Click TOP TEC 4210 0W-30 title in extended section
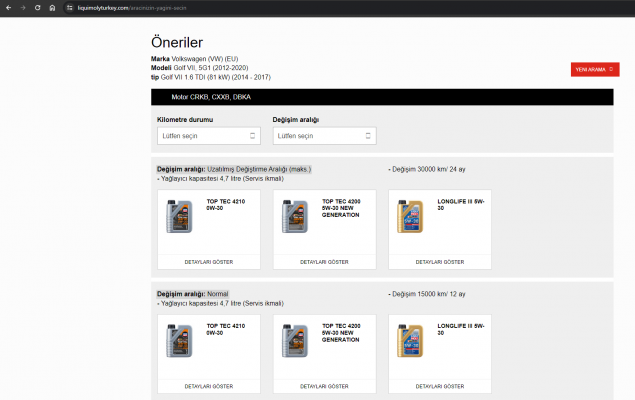 [226, 204]
